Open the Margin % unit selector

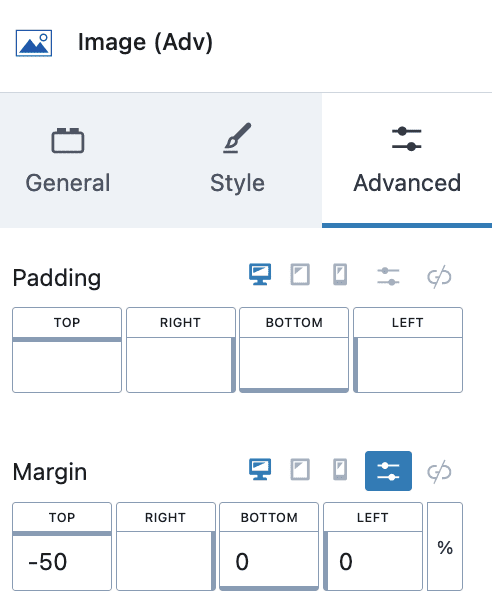coord(445,546)
